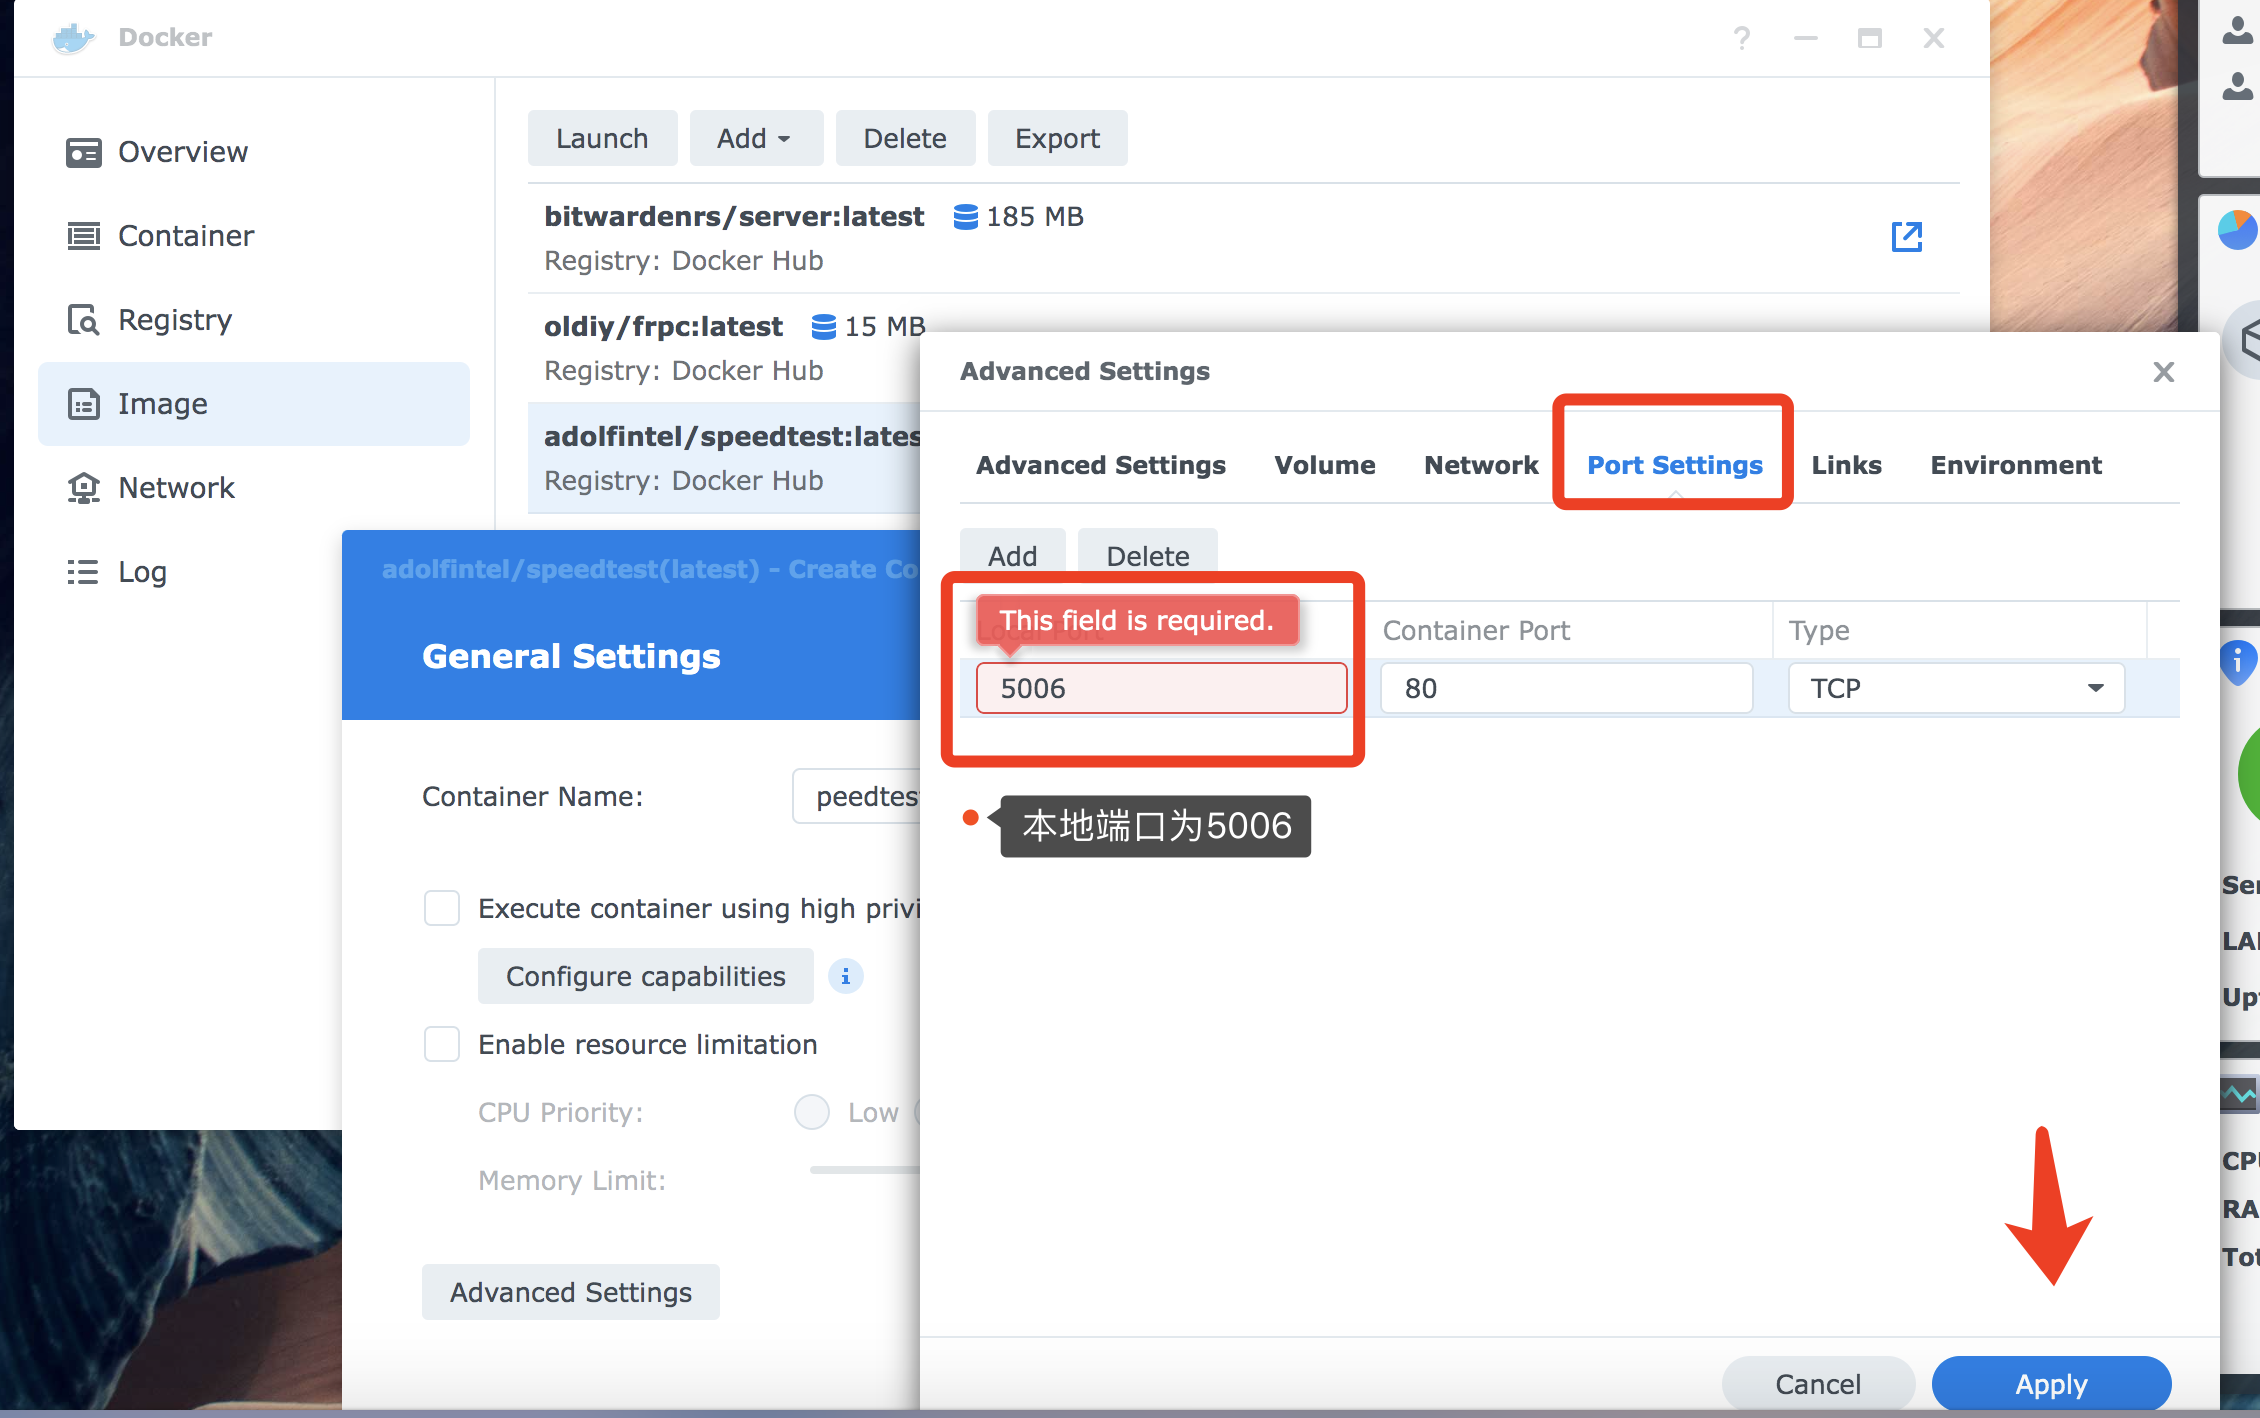Open the Log section icon

pyautogui.click(x=84, y=572)
